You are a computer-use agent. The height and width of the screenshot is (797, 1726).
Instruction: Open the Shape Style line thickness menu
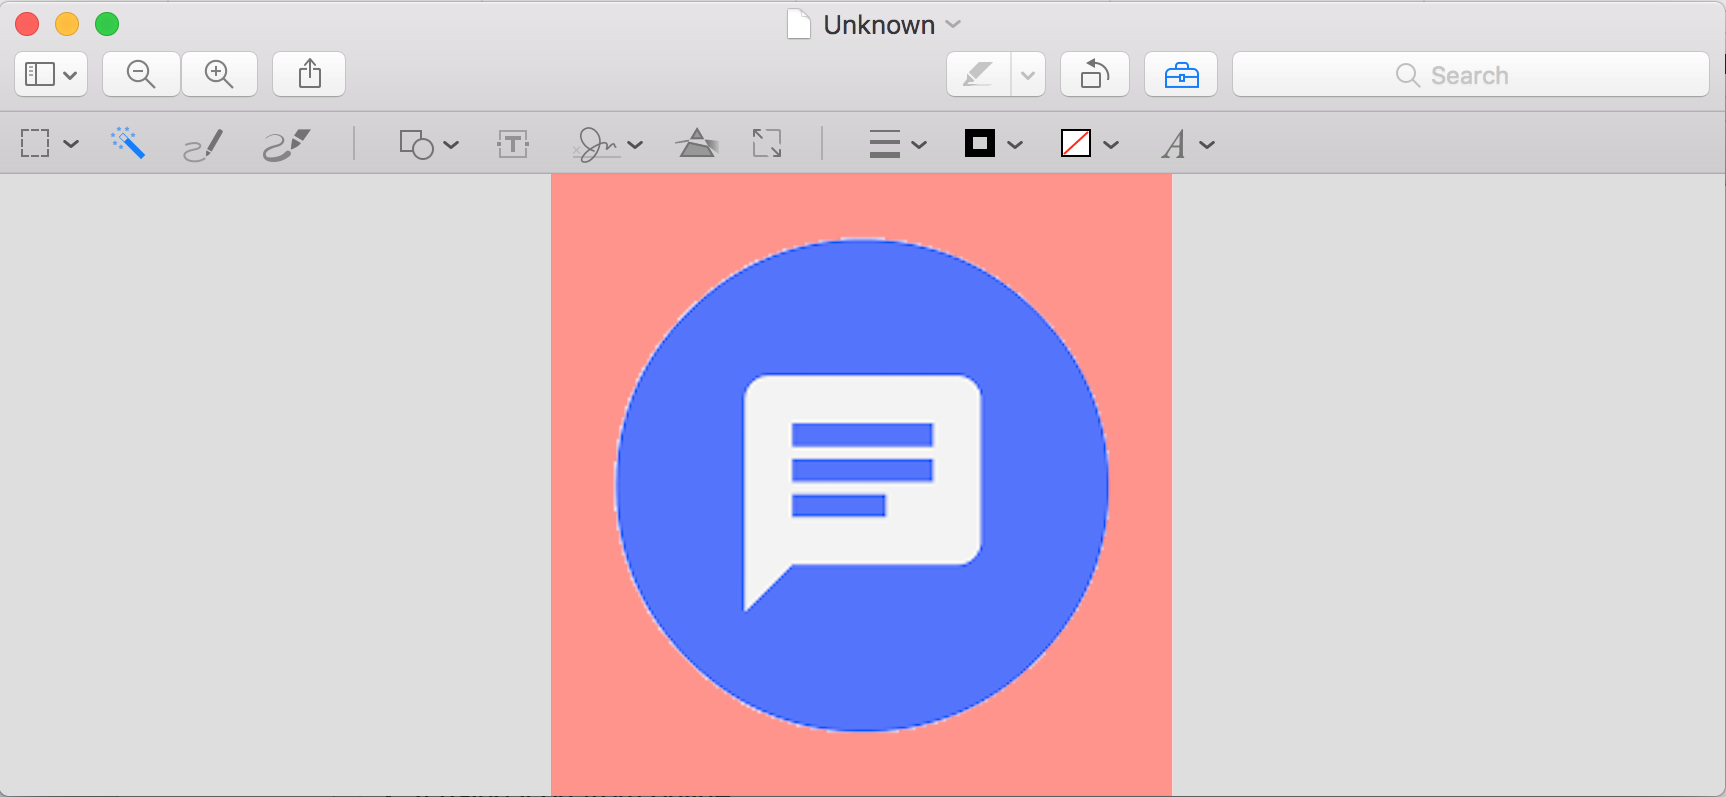[897, 145]
